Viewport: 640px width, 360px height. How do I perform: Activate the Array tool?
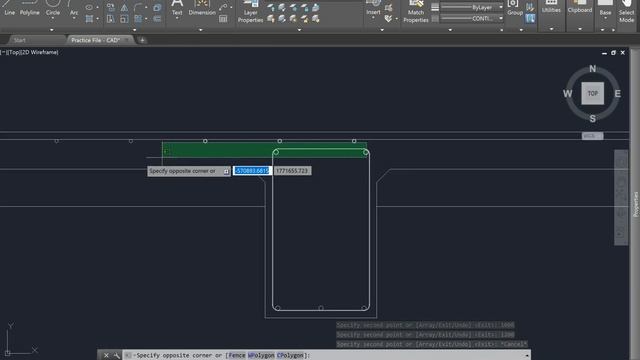click(x=138, y=19)
